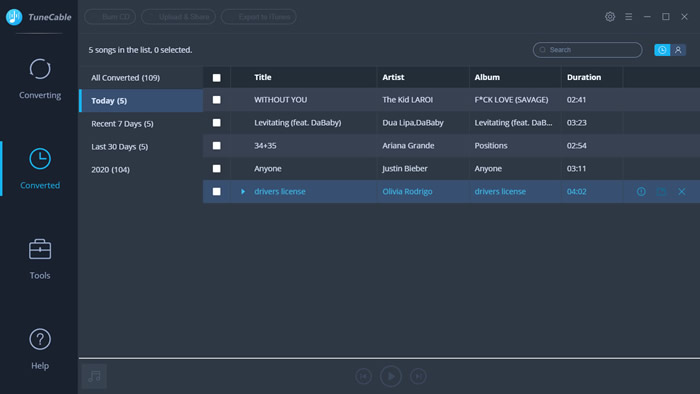The height and width of the screenshot is (394, 700).
Task: Select the 34+35 song checkbox
Action: click(217, 145)
